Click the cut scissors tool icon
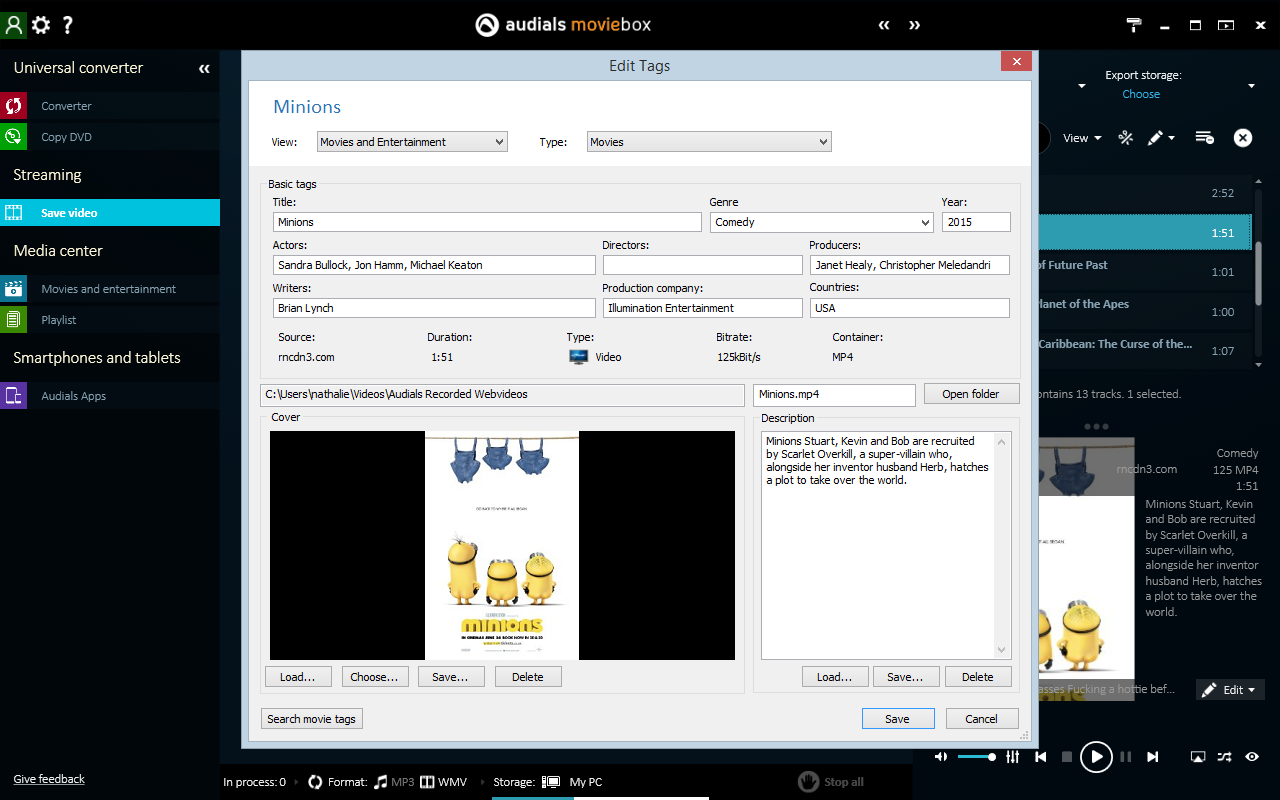 1125,138
